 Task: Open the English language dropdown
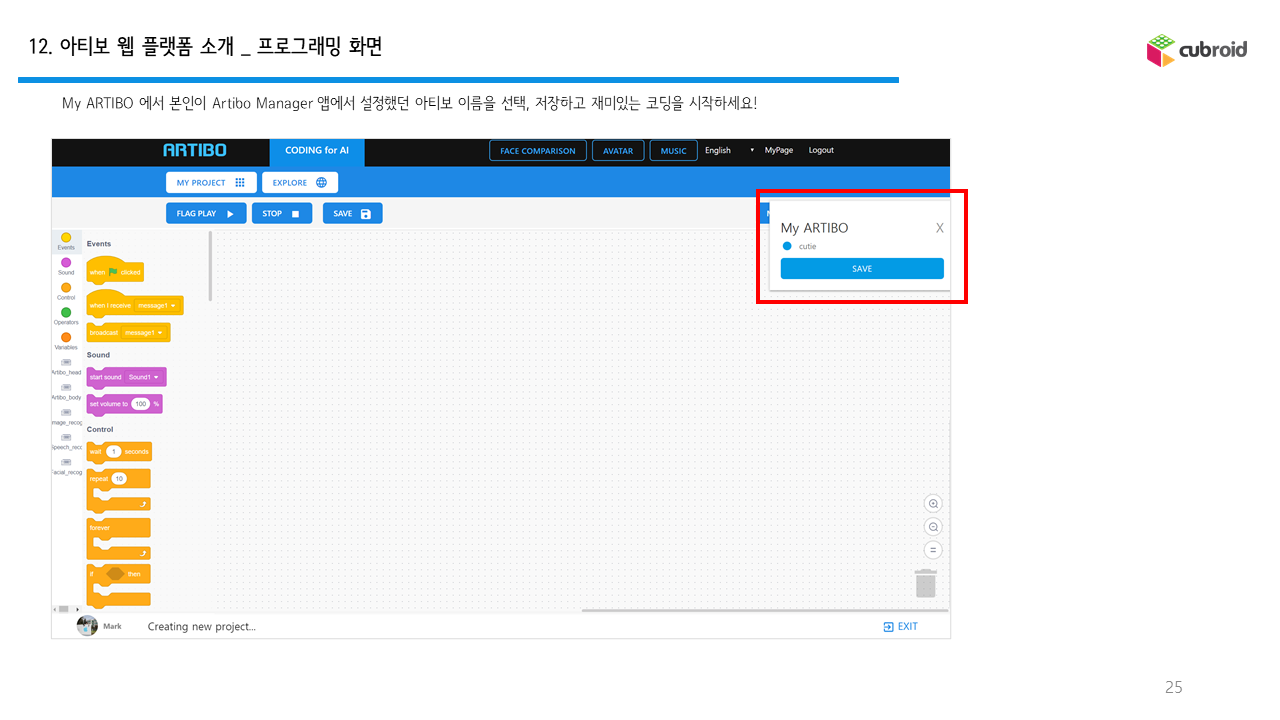tap(729, 150)
